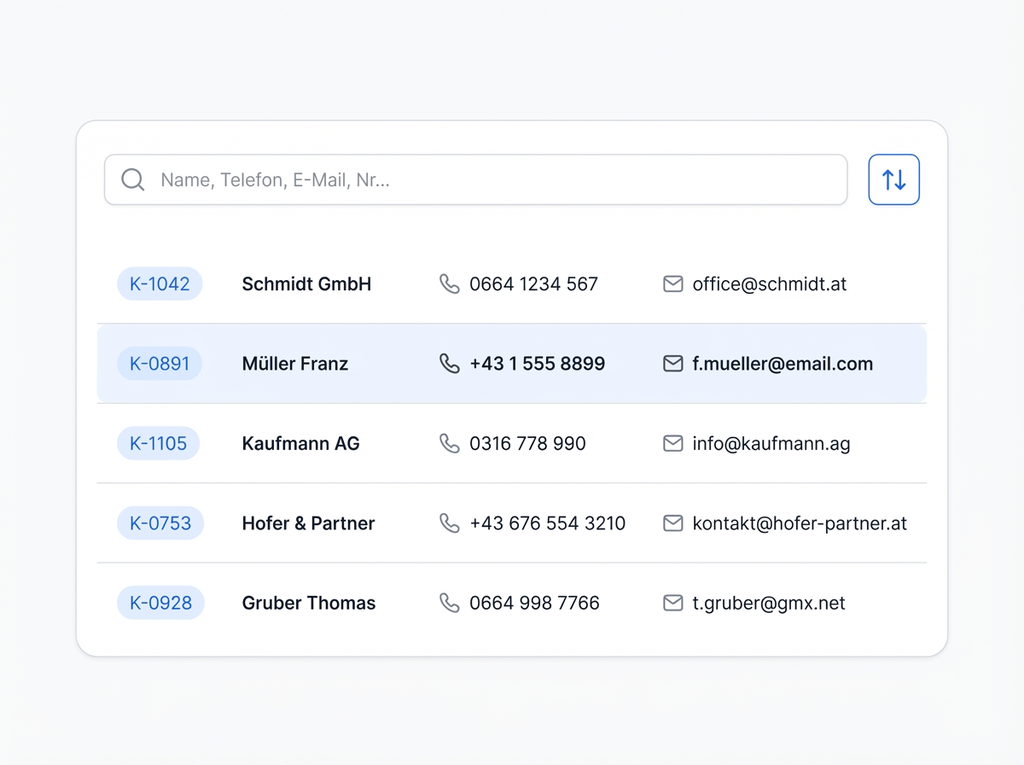The height and width of the screenshot is (765, 1024).
Task: Click the sort arrows button
Action: point(893,180)
